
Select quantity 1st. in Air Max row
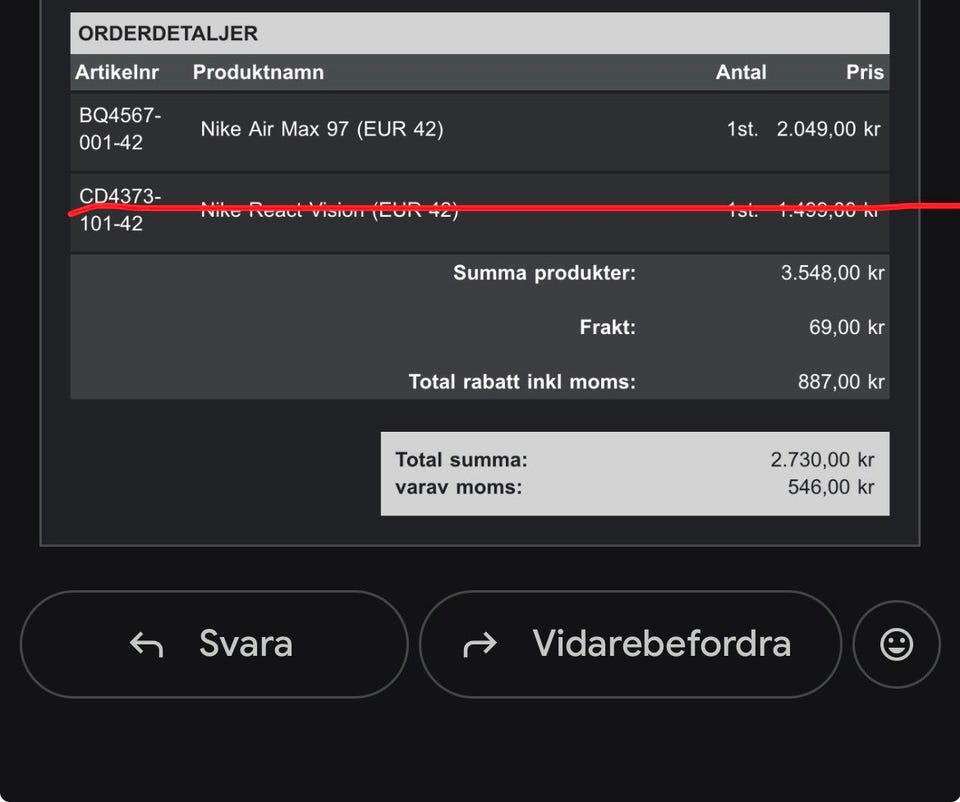pos(742,129)
